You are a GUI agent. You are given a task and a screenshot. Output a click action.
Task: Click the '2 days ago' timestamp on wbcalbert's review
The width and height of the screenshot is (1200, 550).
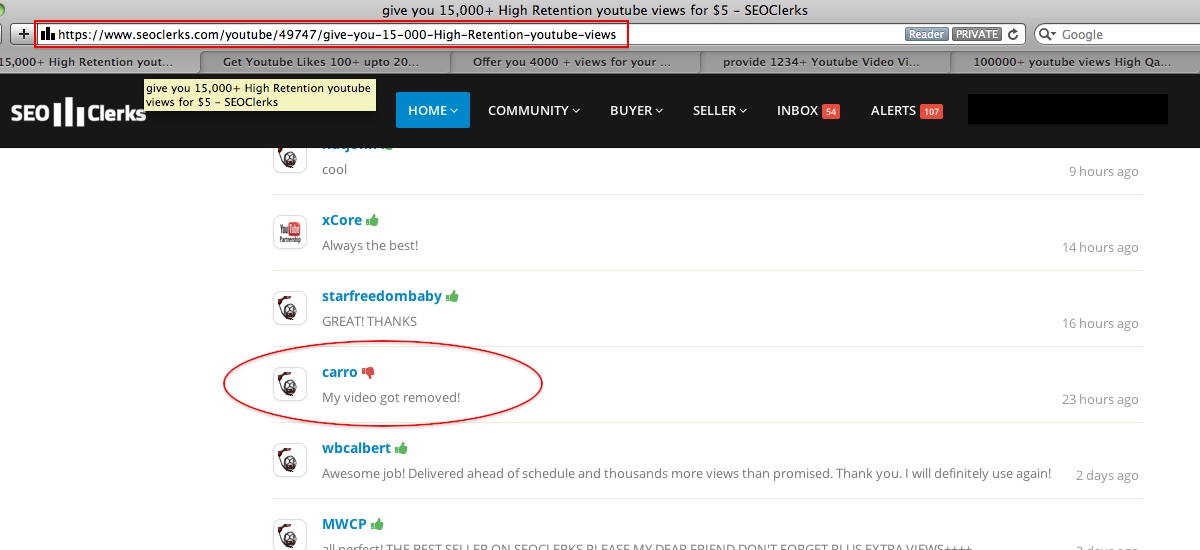(1107, 475)
